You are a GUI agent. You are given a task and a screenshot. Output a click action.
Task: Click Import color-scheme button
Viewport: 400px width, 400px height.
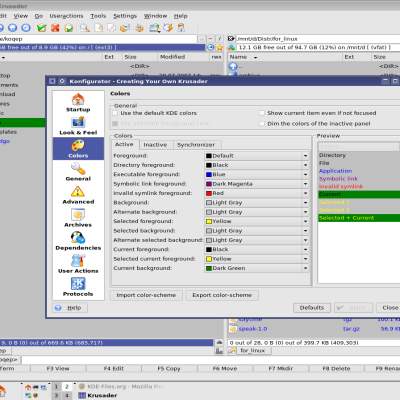click(146, 295)
